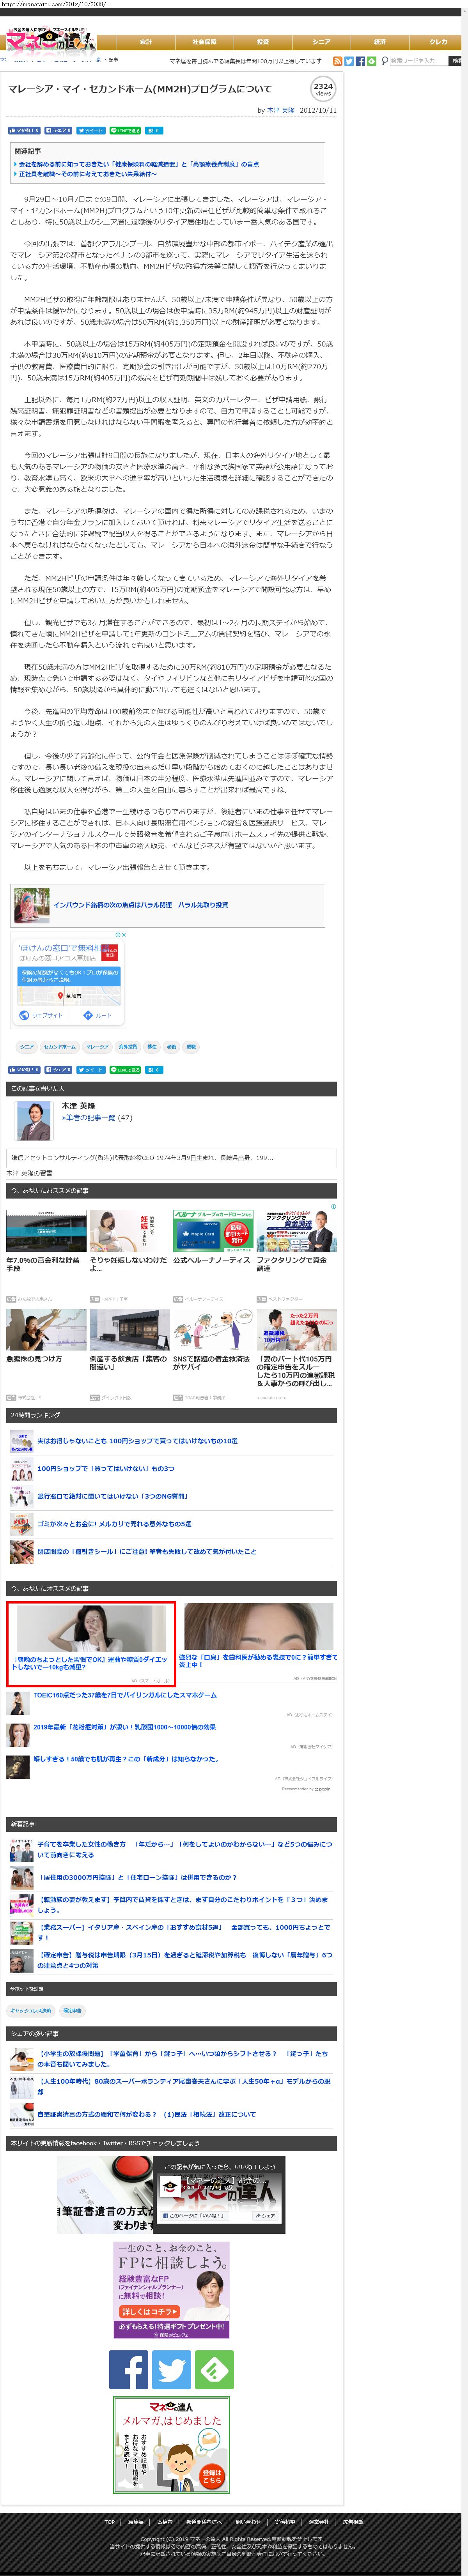Click the キャッシュレス決済 keyword tag
Image resolution: width=468 pixels, height=2576 pixels.
(x=30, y=2010)
